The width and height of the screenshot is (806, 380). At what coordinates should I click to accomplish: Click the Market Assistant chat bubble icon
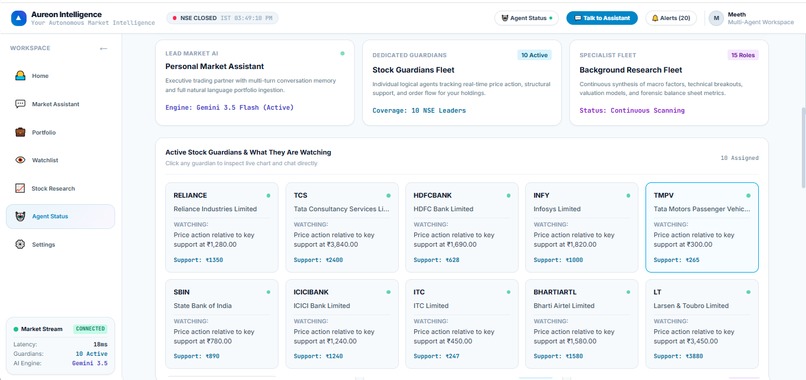(x=20, y=104)
